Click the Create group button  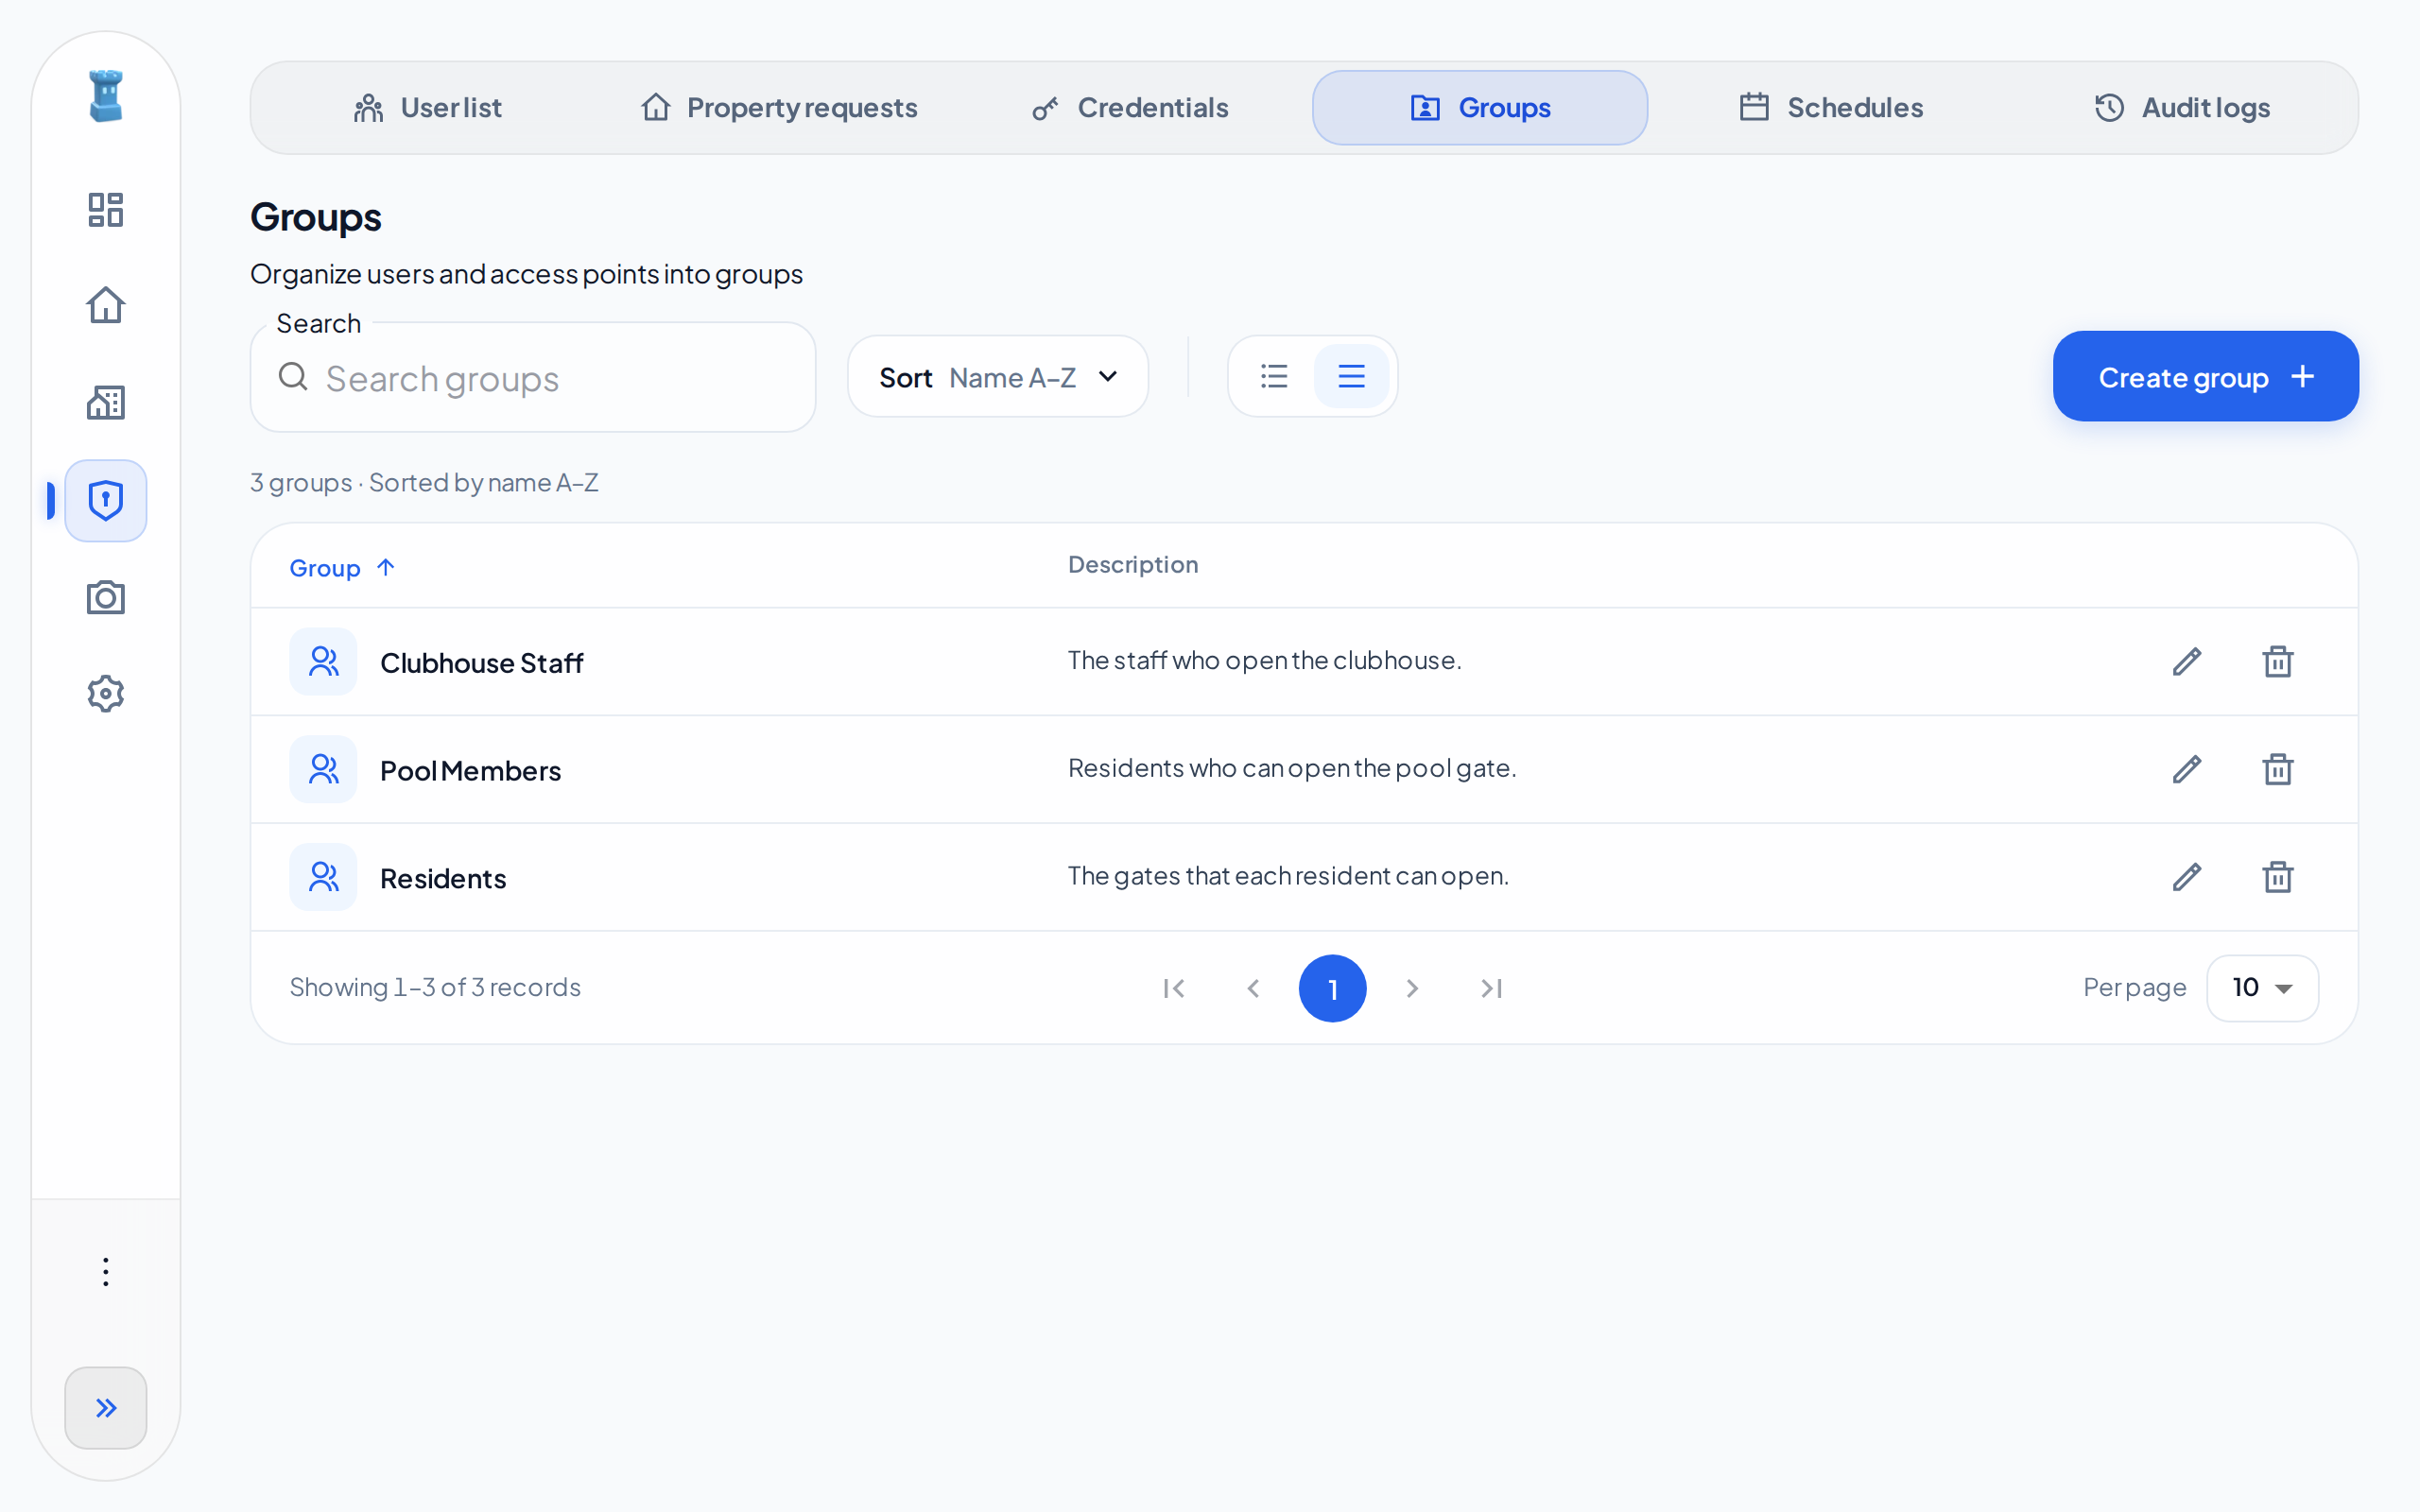click(x=2205, y=377)
